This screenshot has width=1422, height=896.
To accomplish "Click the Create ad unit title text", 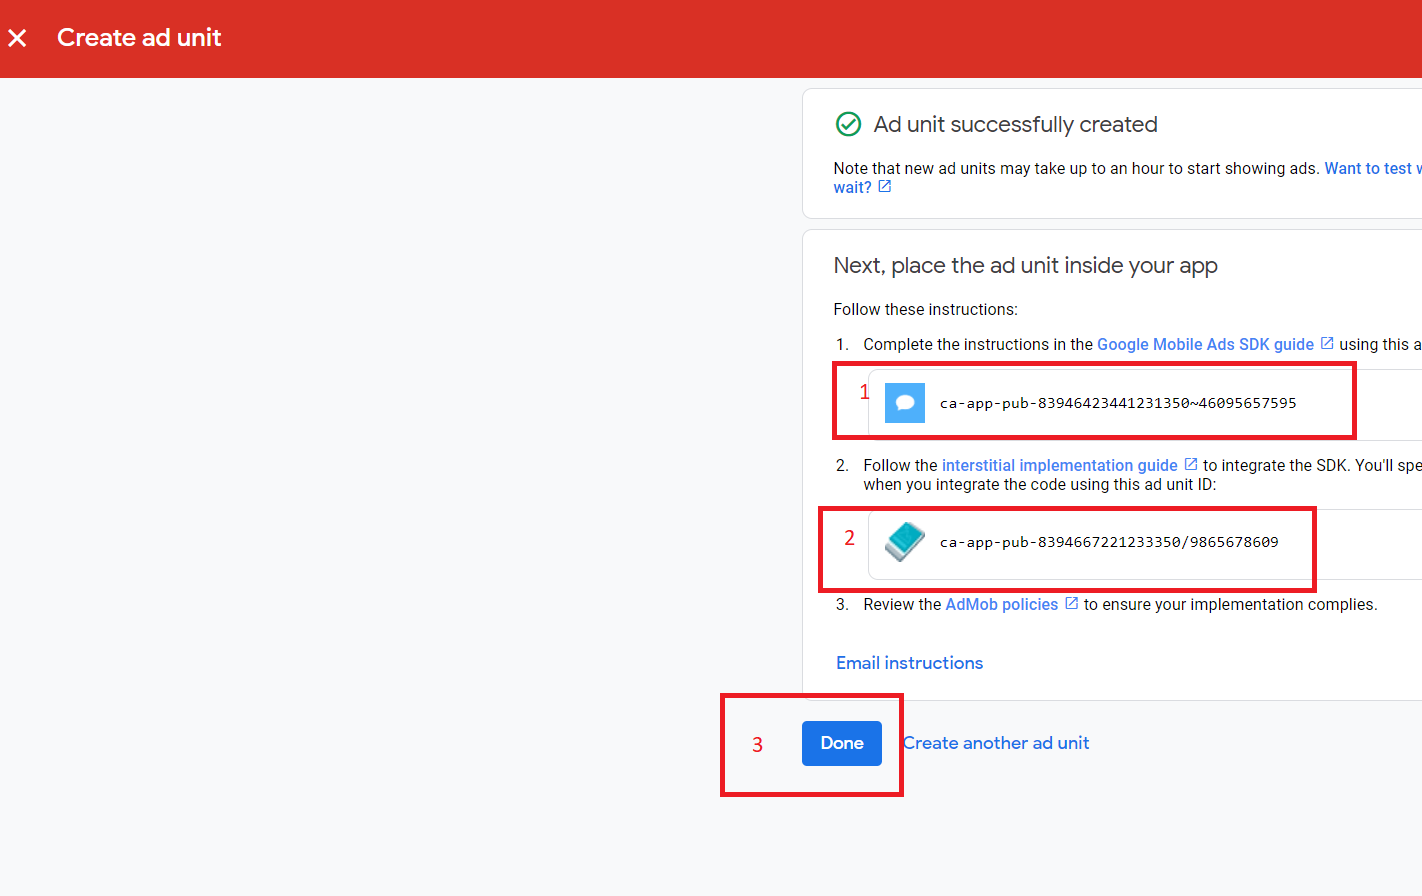I will click(139, 38).
